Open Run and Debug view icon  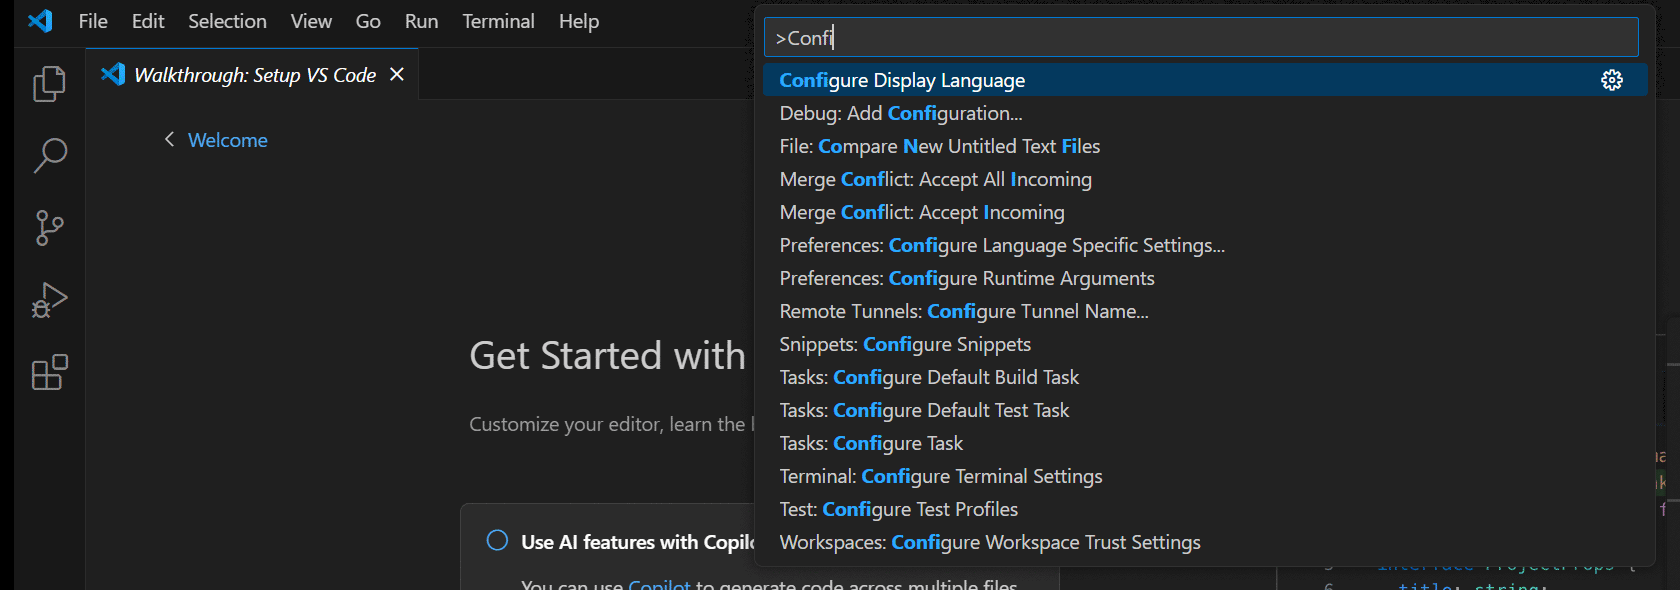click(x=49, y=300)
